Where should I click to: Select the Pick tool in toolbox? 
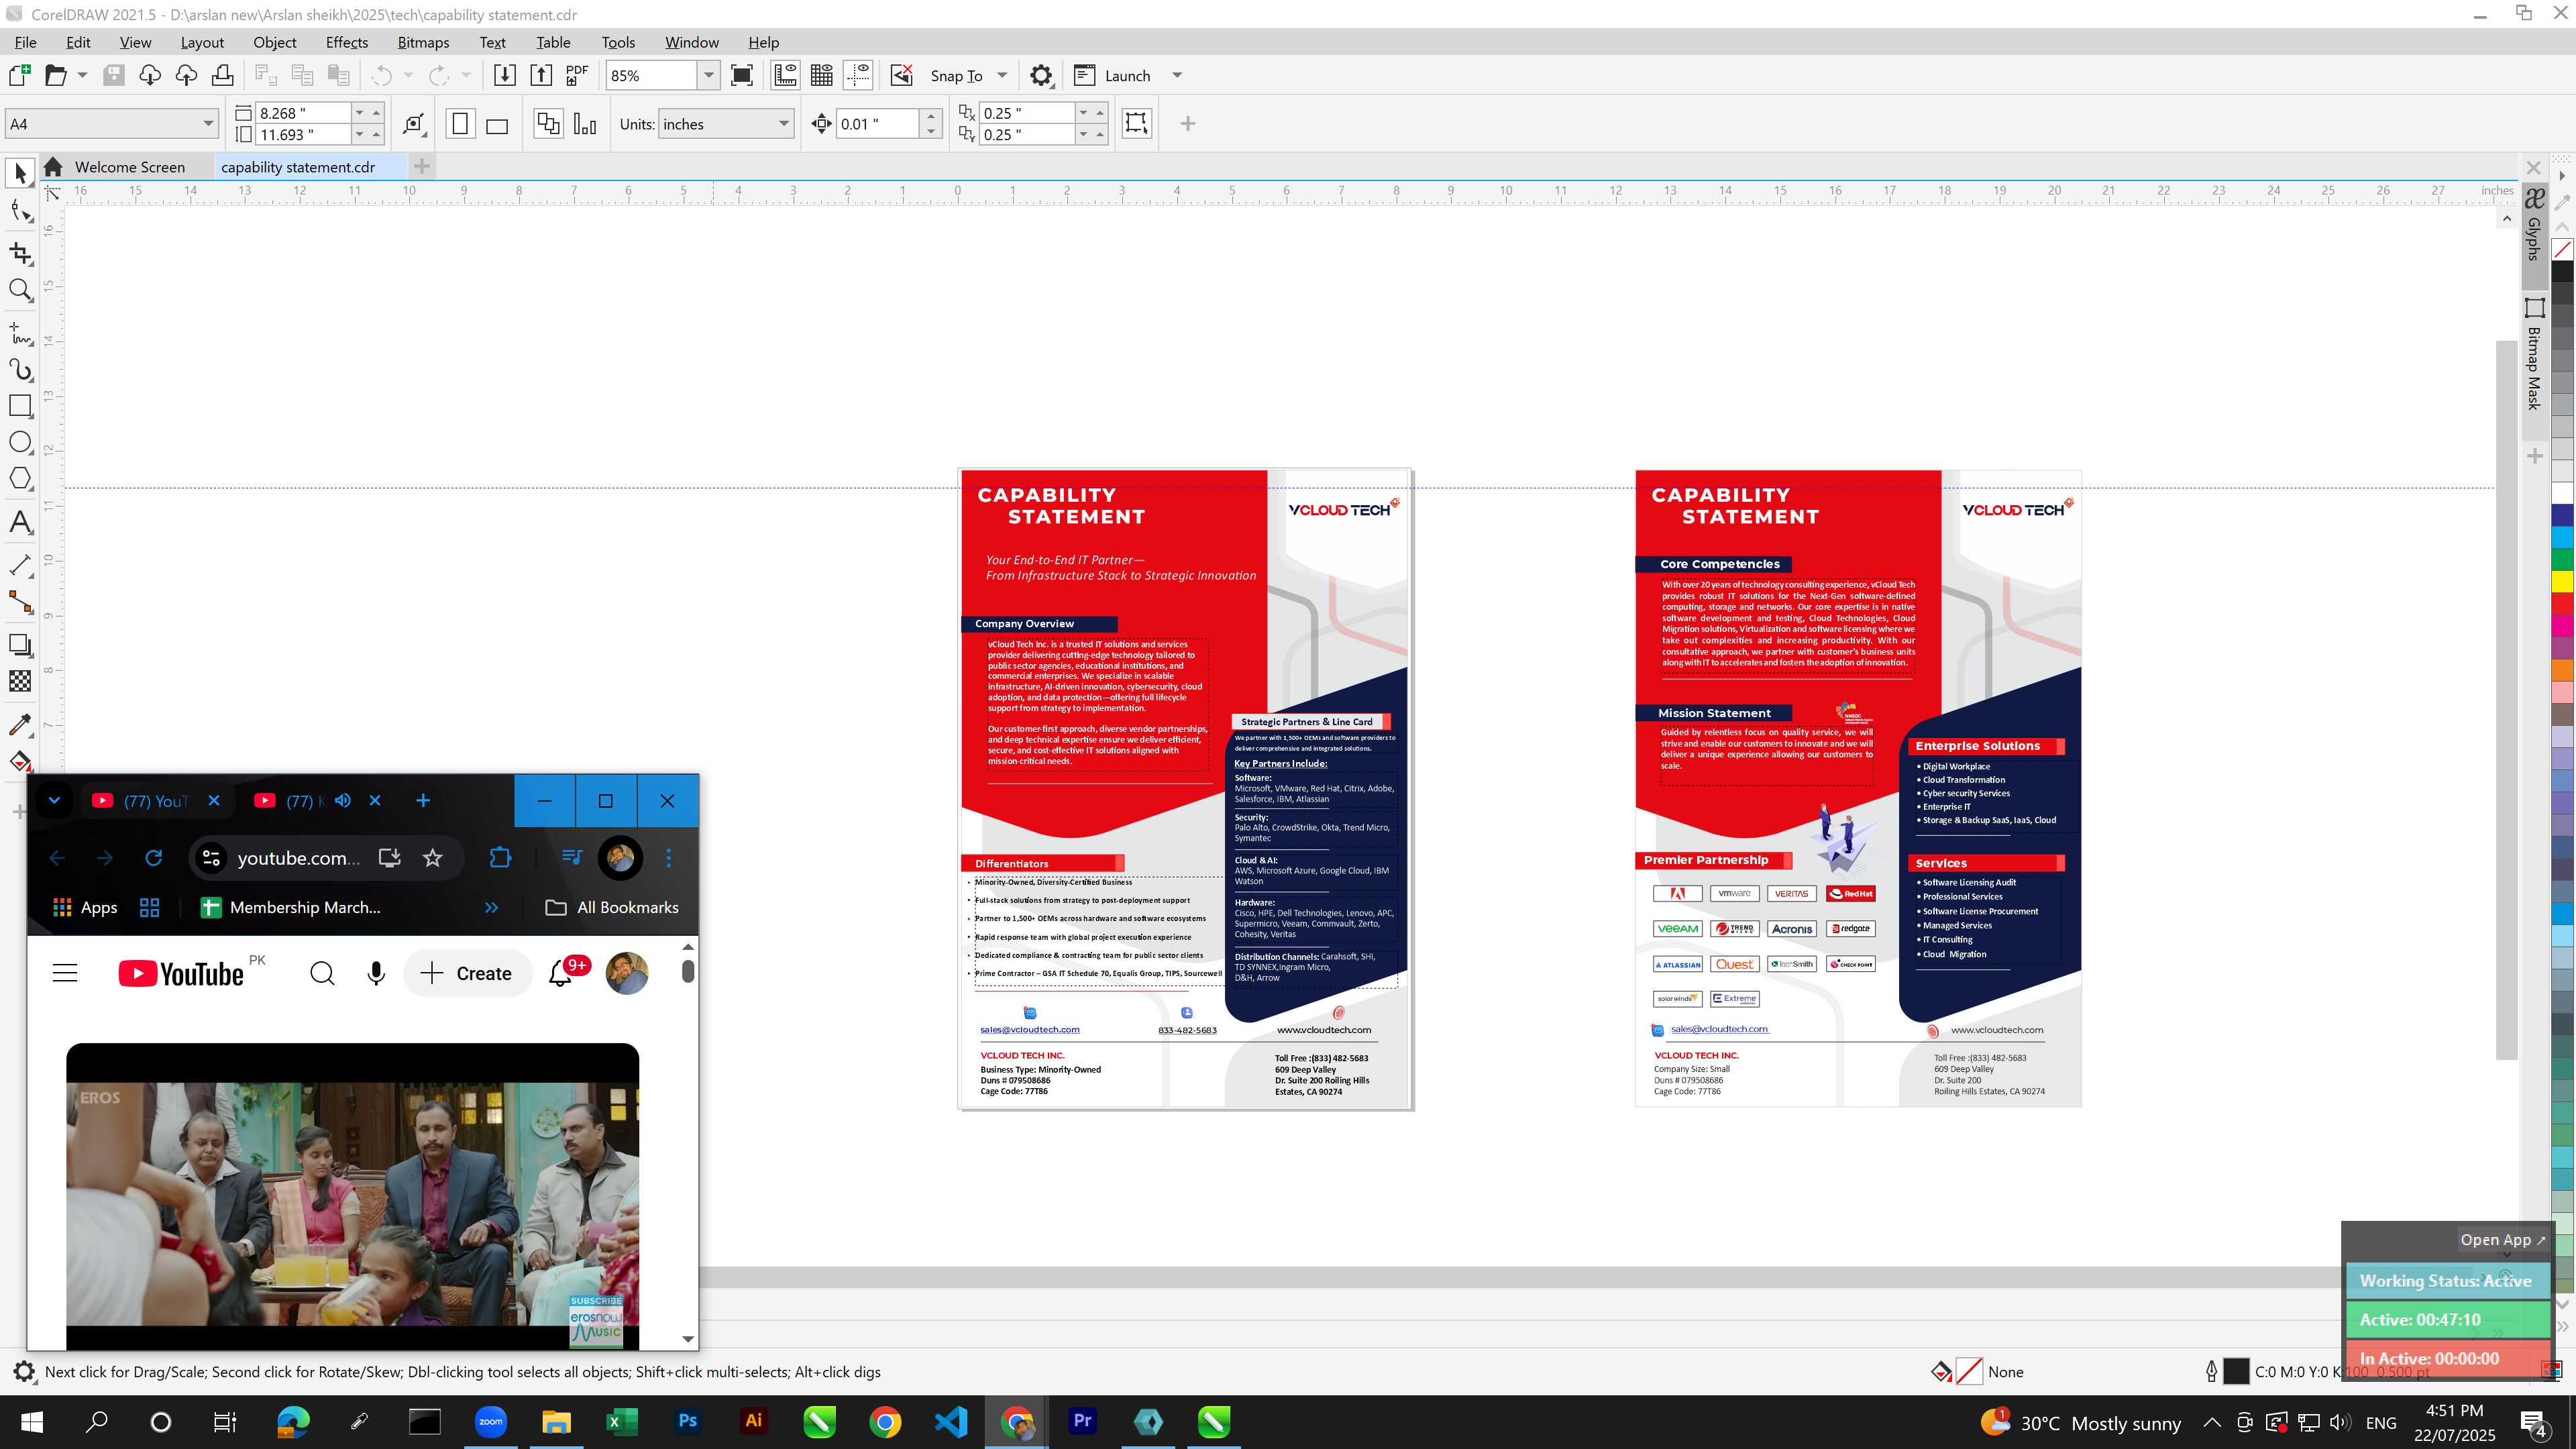20,173
